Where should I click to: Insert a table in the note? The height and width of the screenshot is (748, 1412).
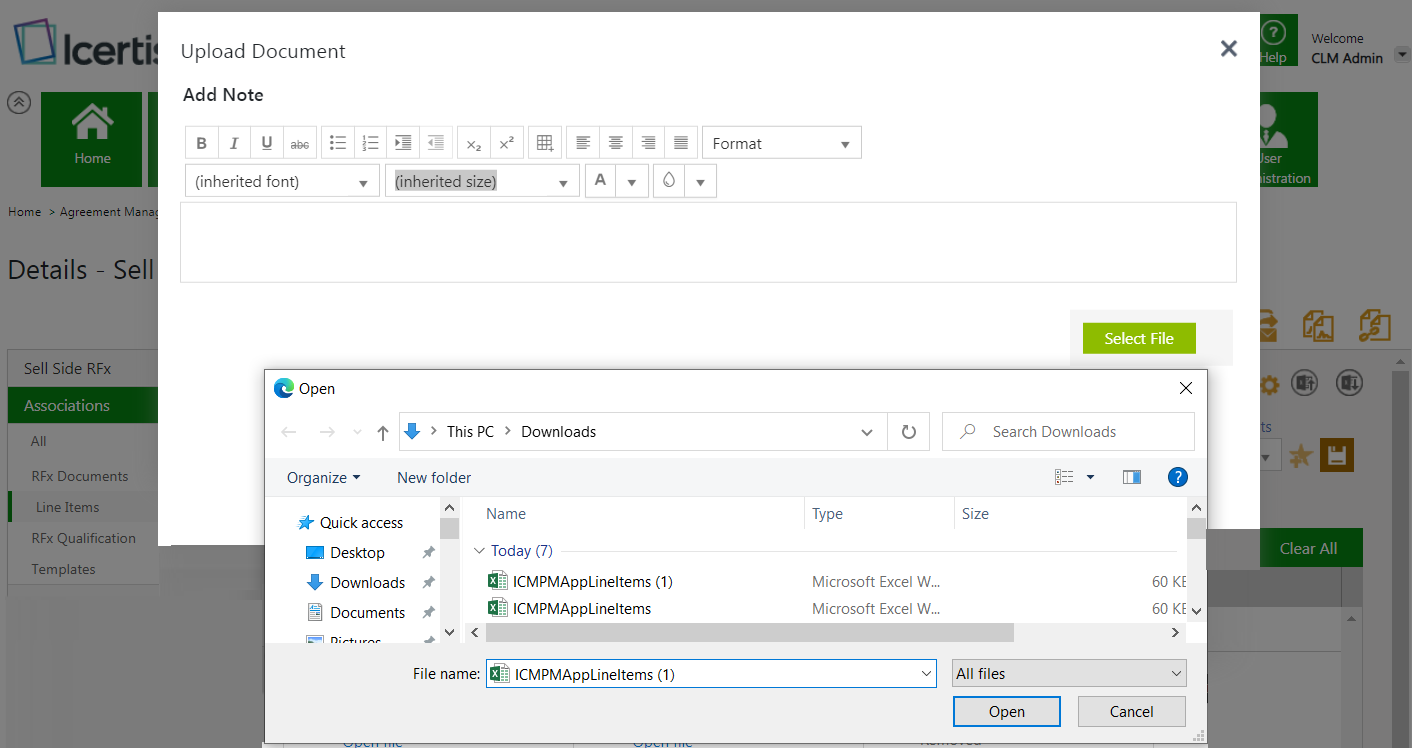point(544,143)
